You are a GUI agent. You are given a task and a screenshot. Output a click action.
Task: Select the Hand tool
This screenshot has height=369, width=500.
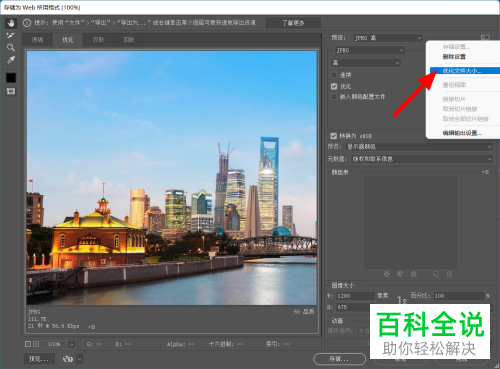[x=11, y=23]
